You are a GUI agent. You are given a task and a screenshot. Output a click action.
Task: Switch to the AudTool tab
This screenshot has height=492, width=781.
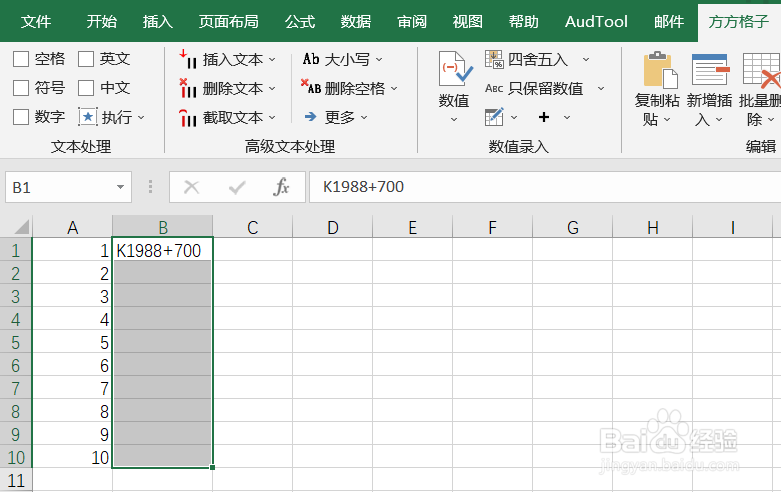click(596, 21)
